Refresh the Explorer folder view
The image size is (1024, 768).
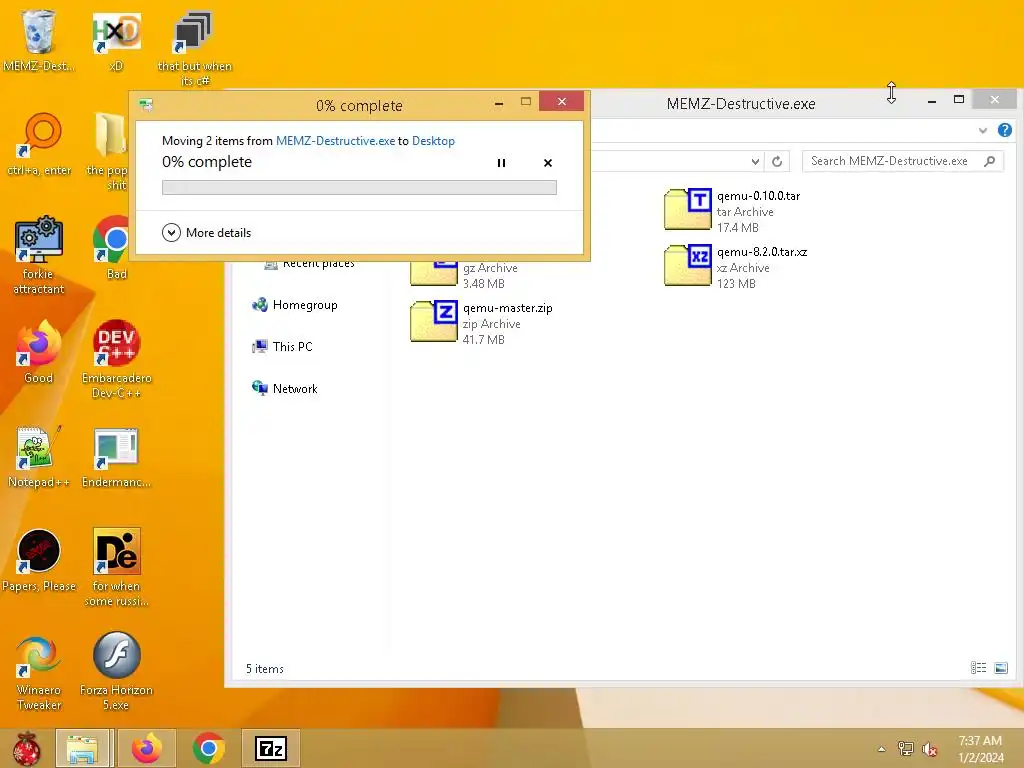pos(777,161)
